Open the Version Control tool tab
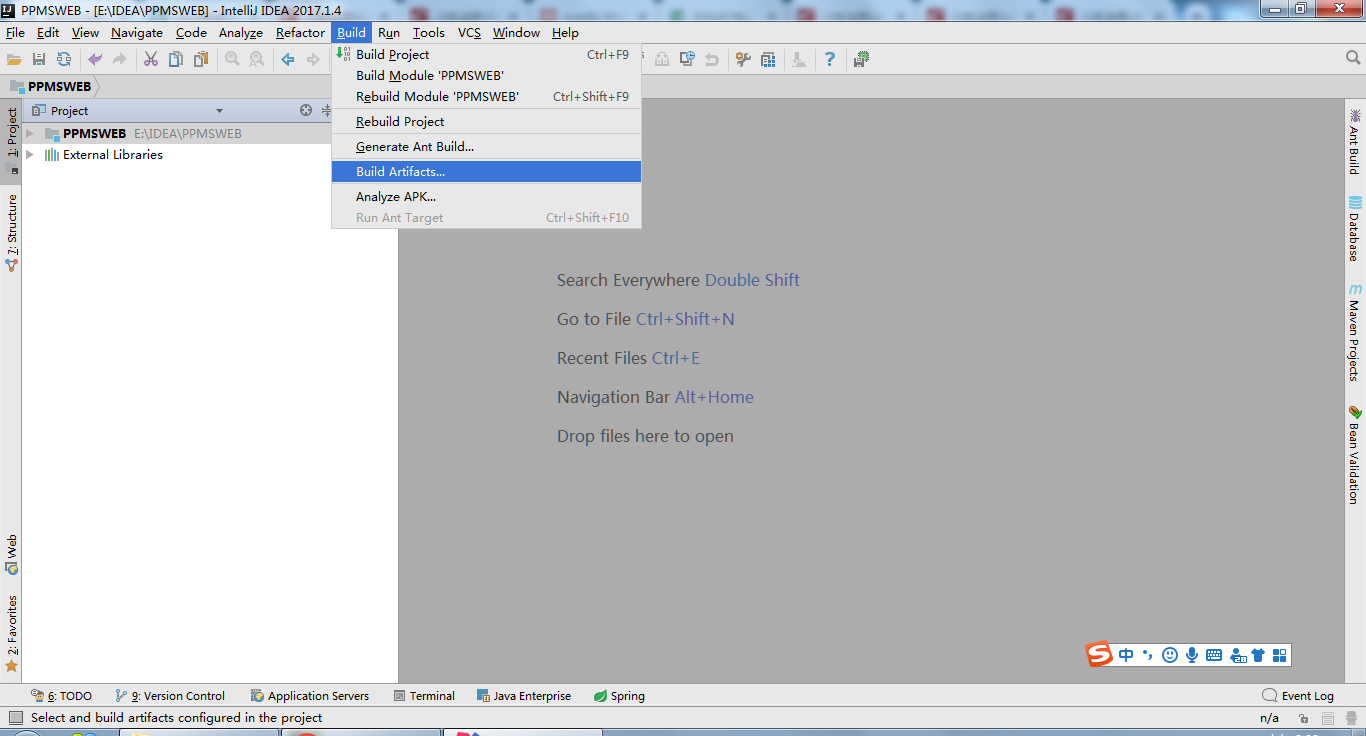 coord(170,696)
